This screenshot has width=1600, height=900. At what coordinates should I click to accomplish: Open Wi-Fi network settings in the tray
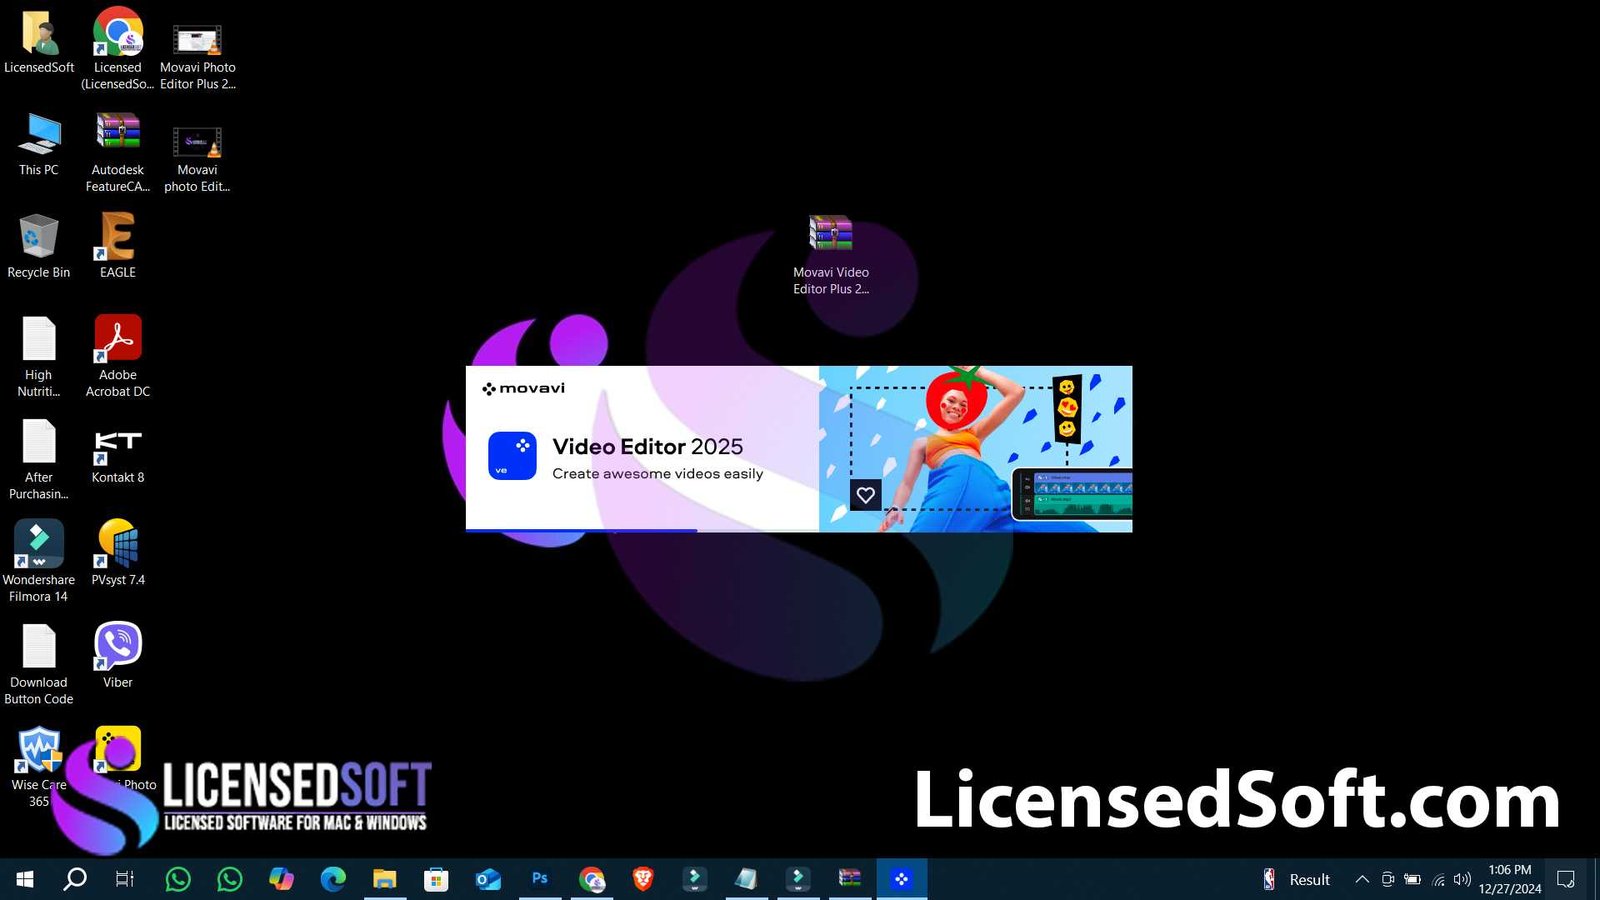[x=1438, y=879]
